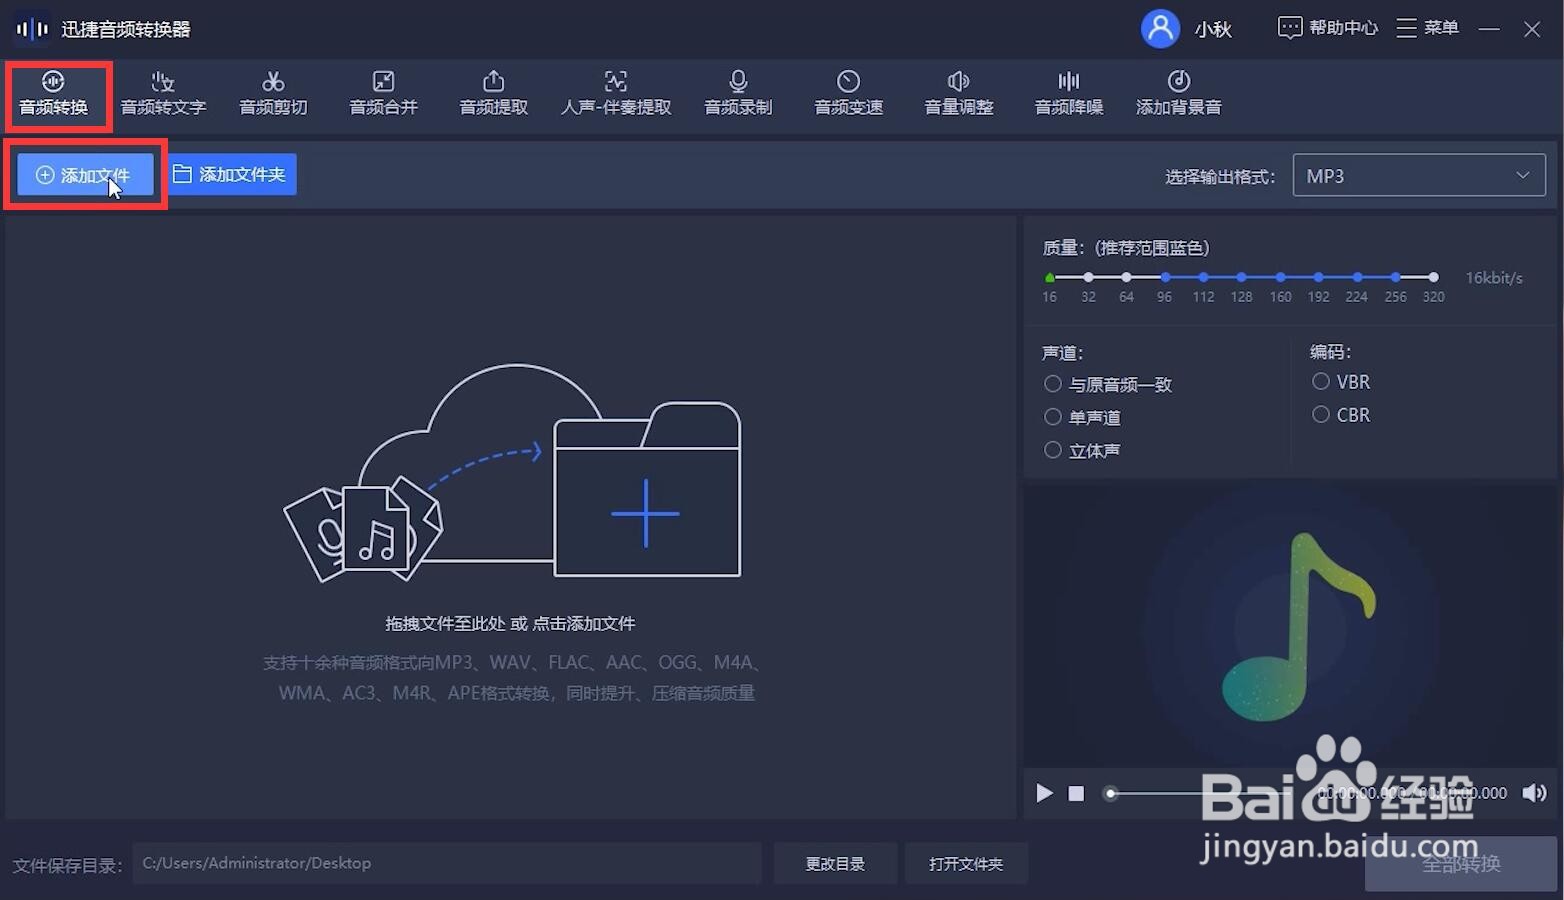
Task: Set quality to the 96 point
Action: (x=1165, y=277)
